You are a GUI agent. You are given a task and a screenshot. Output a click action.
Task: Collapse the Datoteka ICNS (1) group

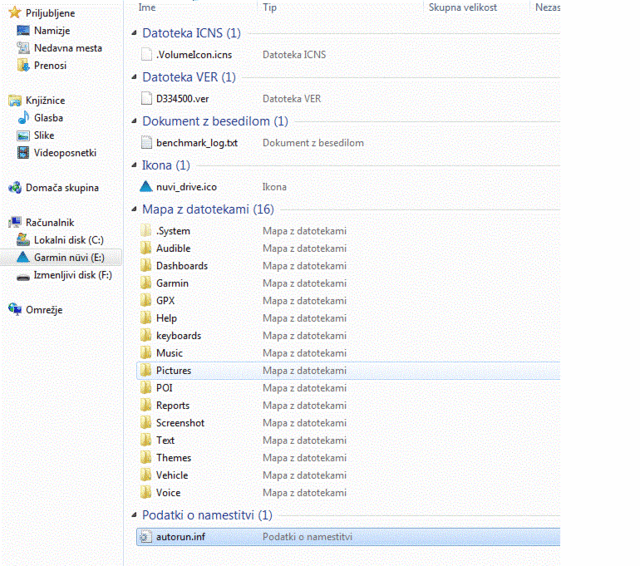click(134, 33)
